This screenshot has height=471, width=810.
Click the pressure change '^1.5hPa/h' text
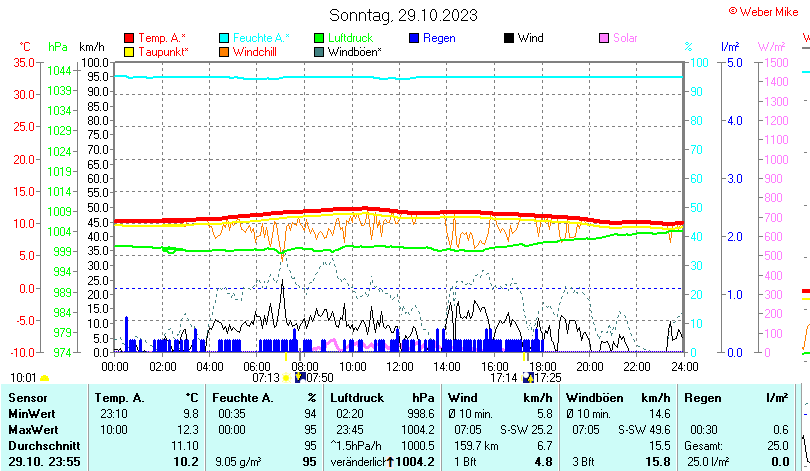point(356,446)
